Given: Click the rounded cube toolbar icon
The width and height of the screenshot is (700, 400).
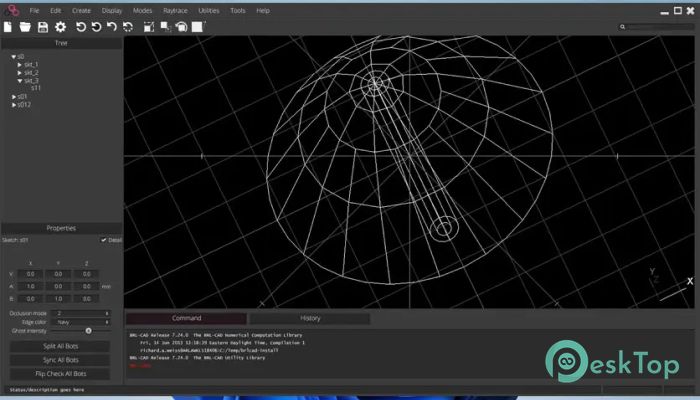Looking at the screenshot, I should (x=181, y=27).
